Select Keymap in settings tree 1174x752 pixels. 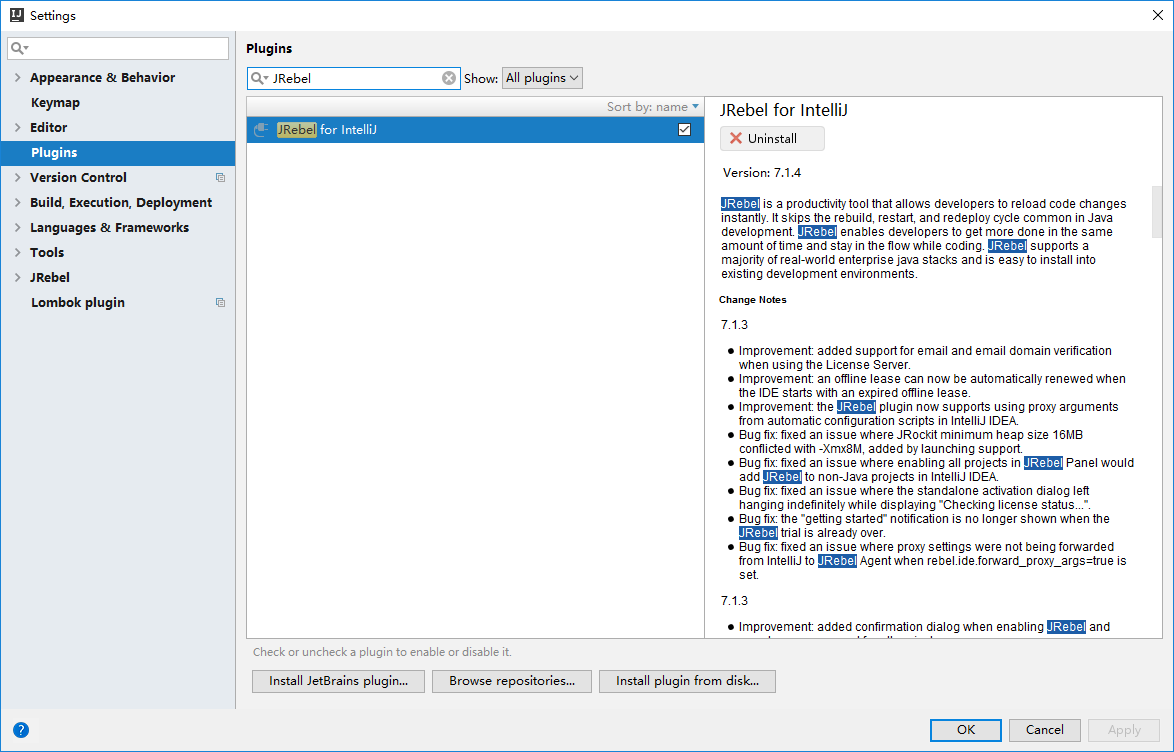(55, 103)
